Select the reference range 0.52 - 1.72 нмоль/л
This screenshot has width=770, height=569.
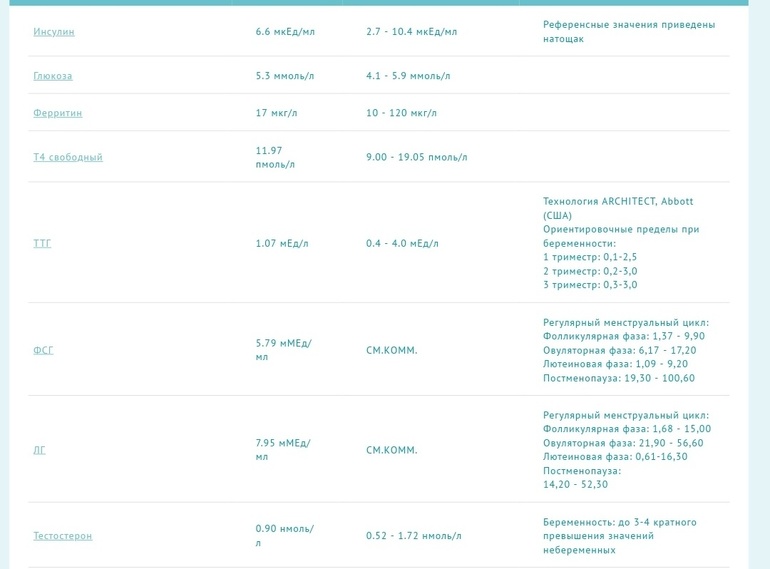pyautogui.click(x=414, y=536)
